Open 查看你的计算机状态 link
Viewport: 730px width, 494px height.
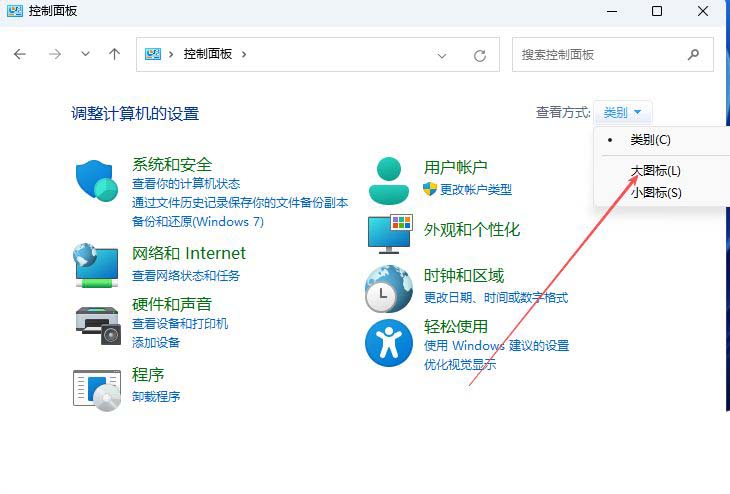[x=186, y=183]
